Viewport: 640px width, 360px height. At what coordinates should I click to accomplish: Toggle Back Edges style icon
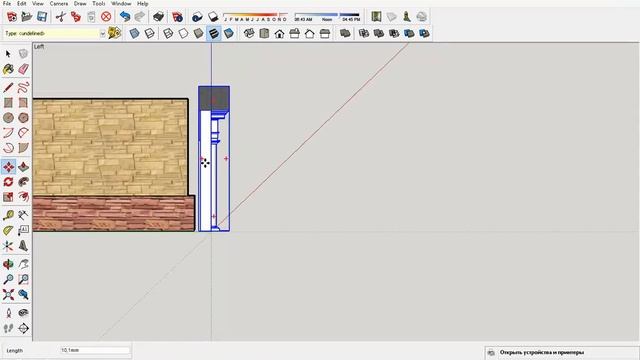point(149,33)
